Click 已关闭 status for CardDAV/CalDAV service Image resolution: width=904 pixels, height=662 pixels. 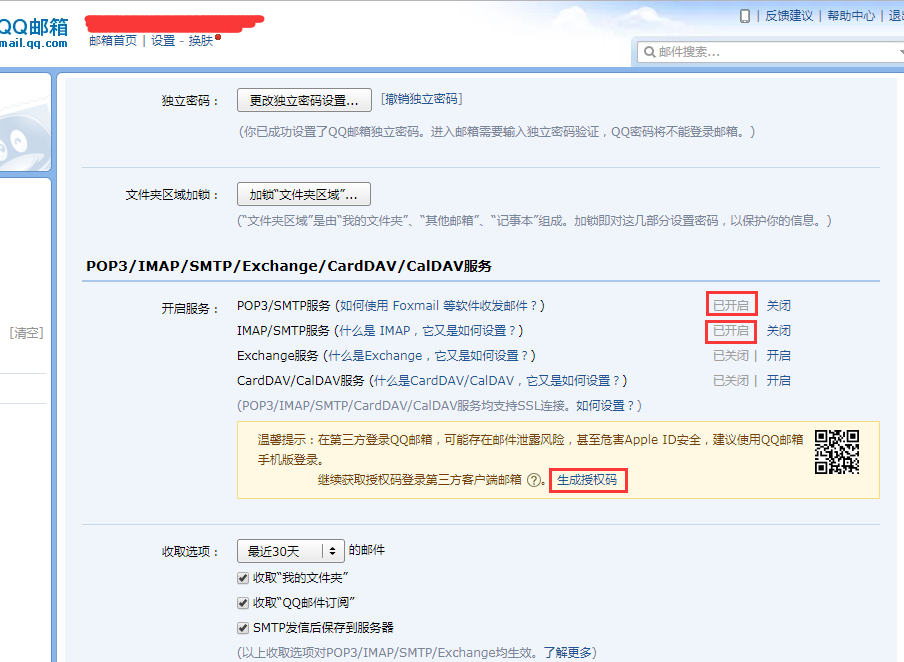click(x=731, y=381)
